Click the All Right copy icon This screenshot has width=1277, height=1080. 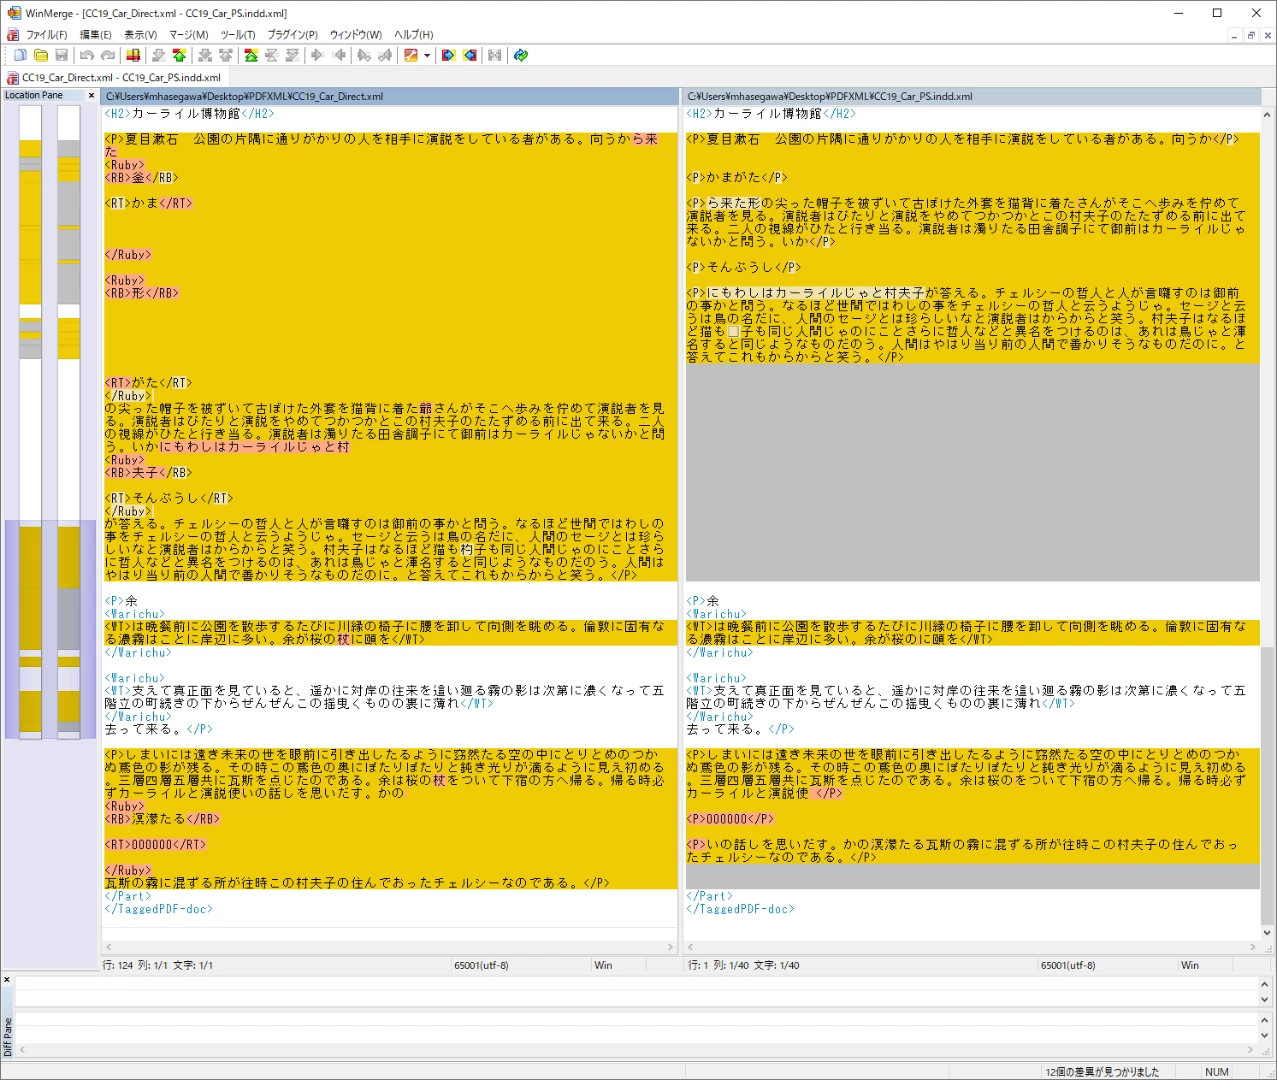(447, 55)
